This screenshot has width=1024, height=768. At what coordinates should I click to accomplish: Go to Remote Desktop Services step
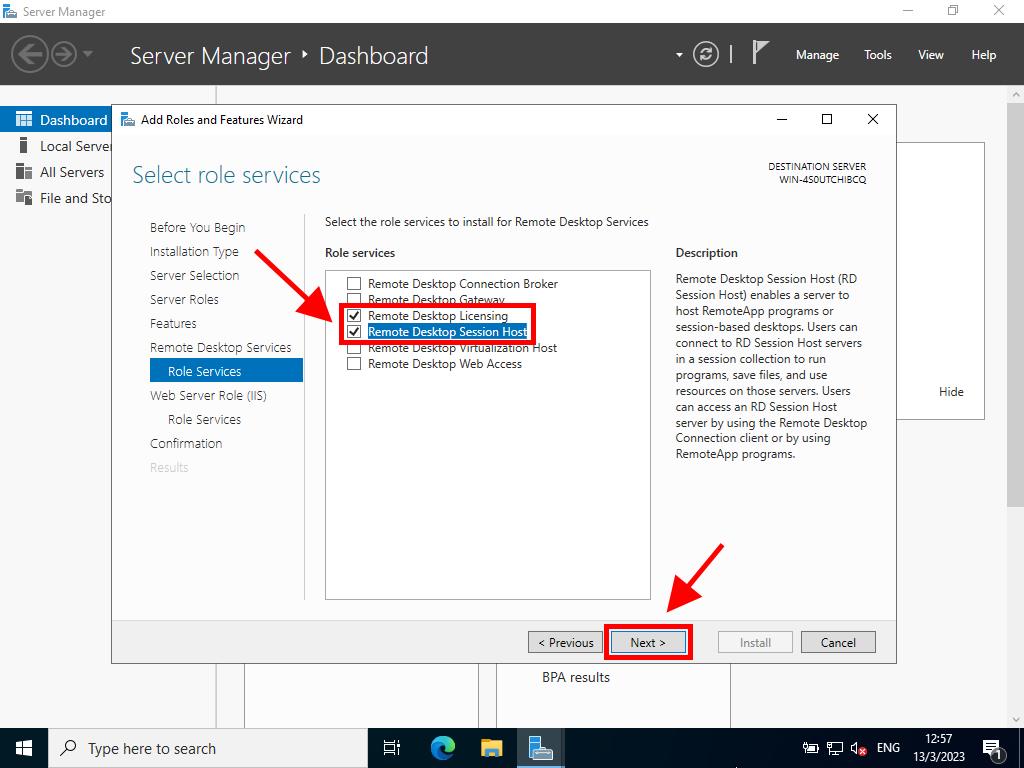(x=221, y=347)
